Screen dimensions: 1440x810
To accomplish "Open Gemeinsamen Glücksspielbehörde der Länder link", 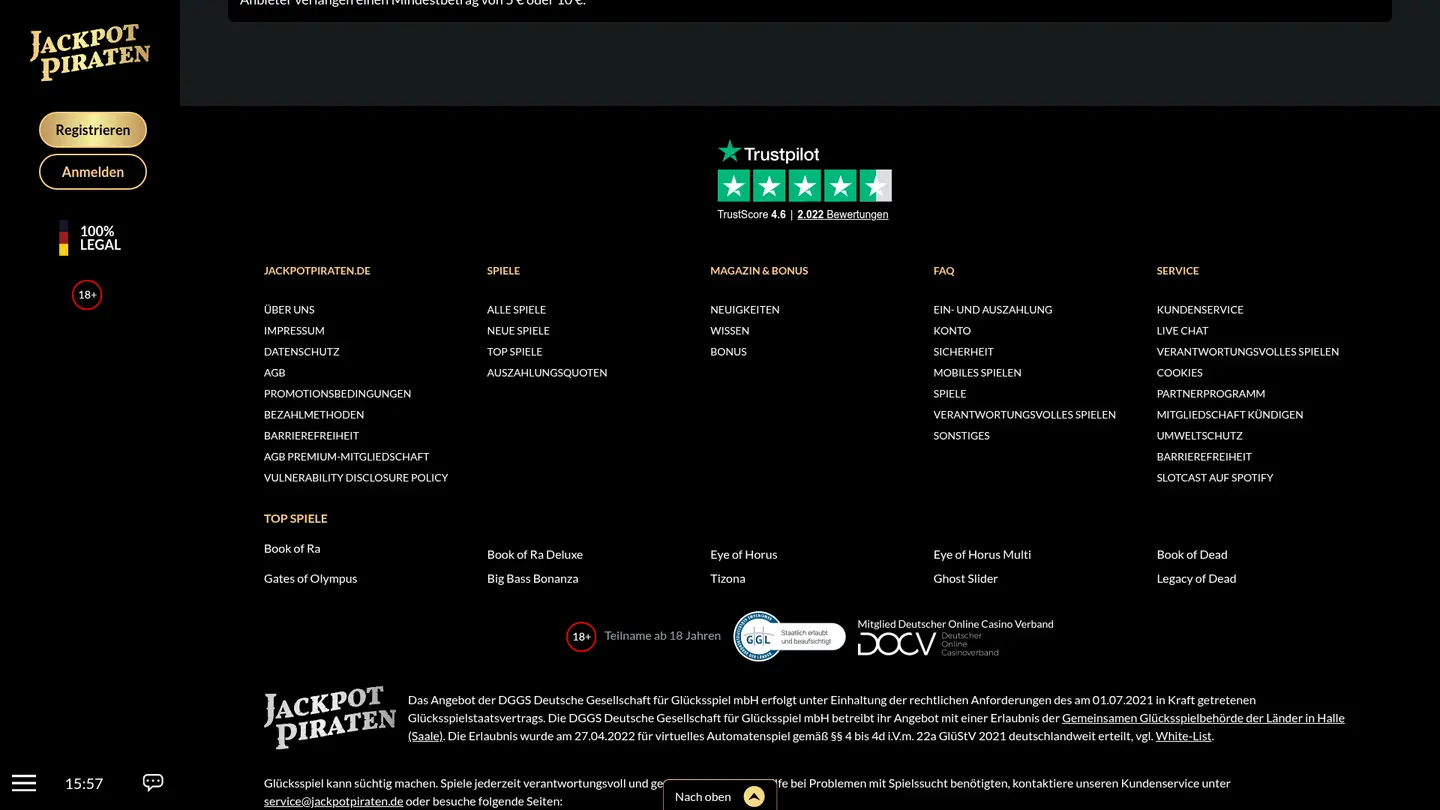I will pyautogui.click(x=1203, y=718).
